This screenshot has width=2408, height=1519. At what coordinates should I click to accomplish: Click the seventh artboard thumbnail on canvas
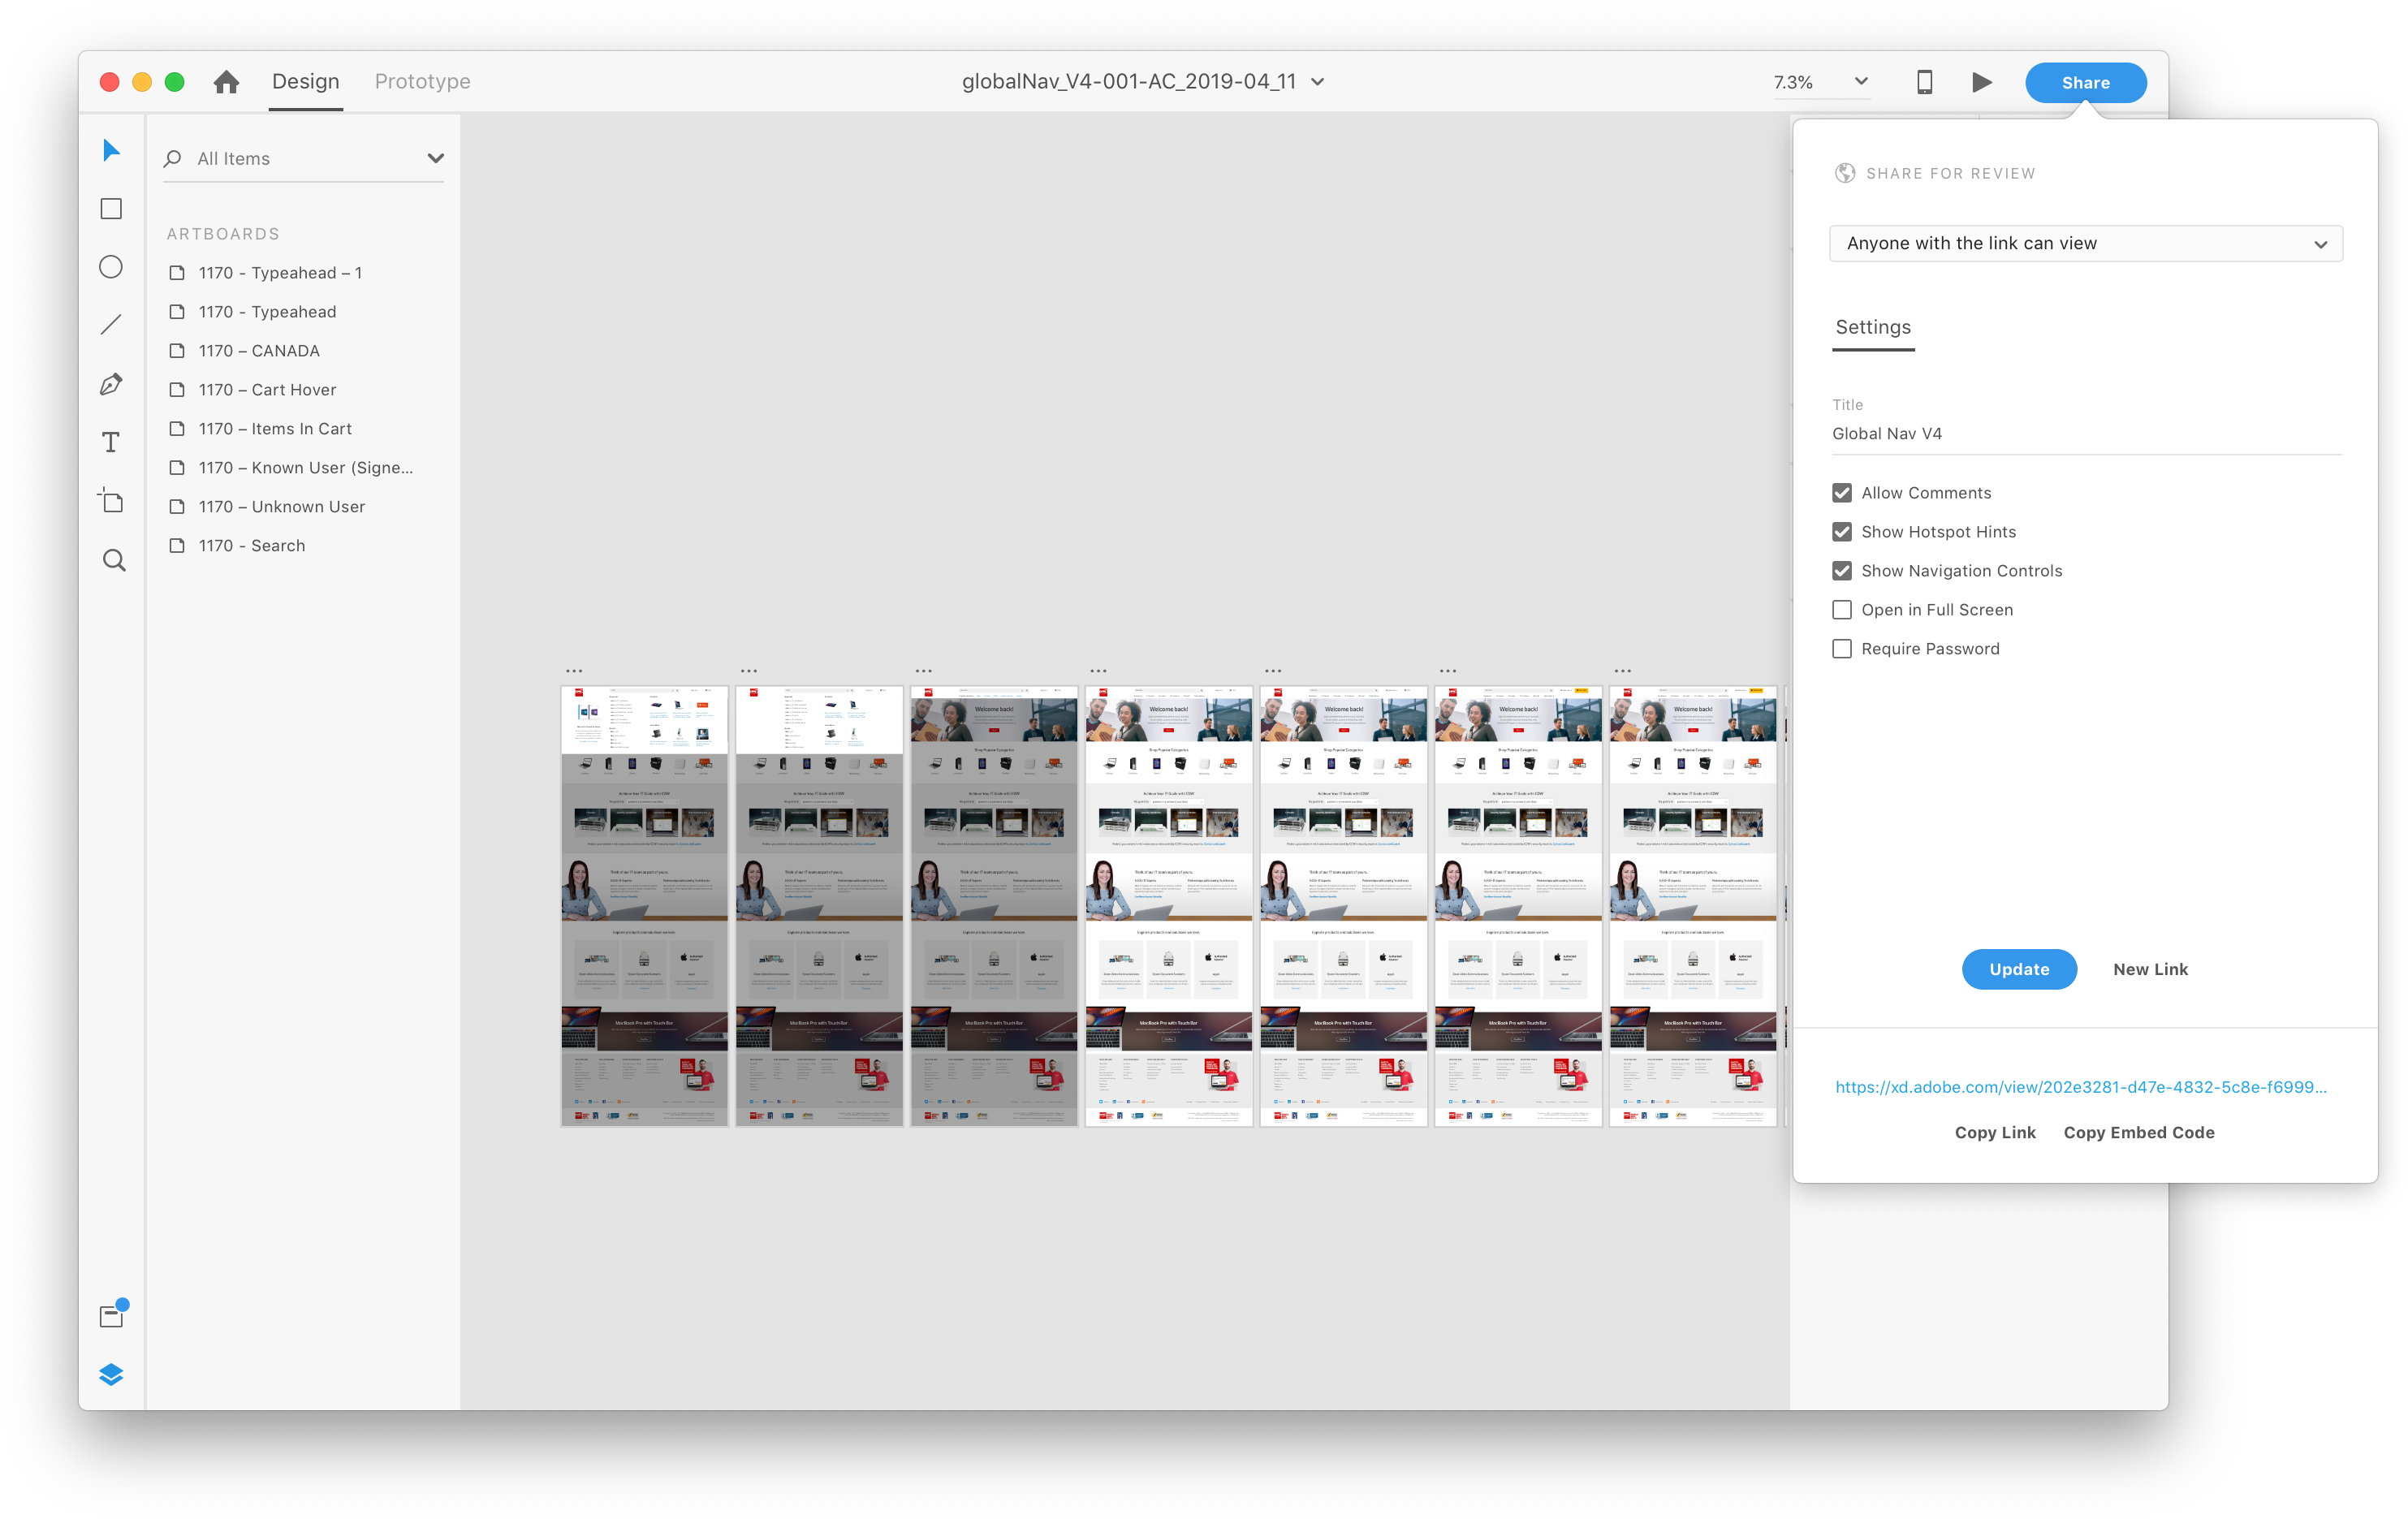[1693, 906]
